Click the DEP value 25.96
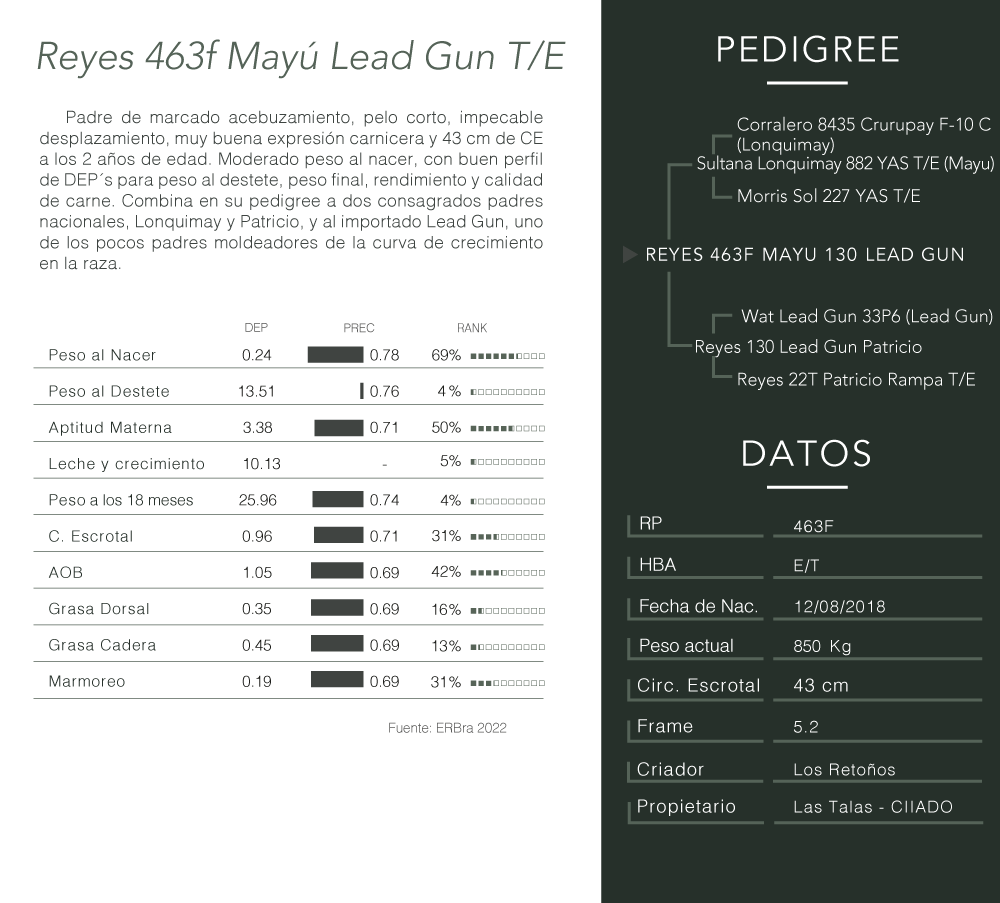 pos(258,500)
